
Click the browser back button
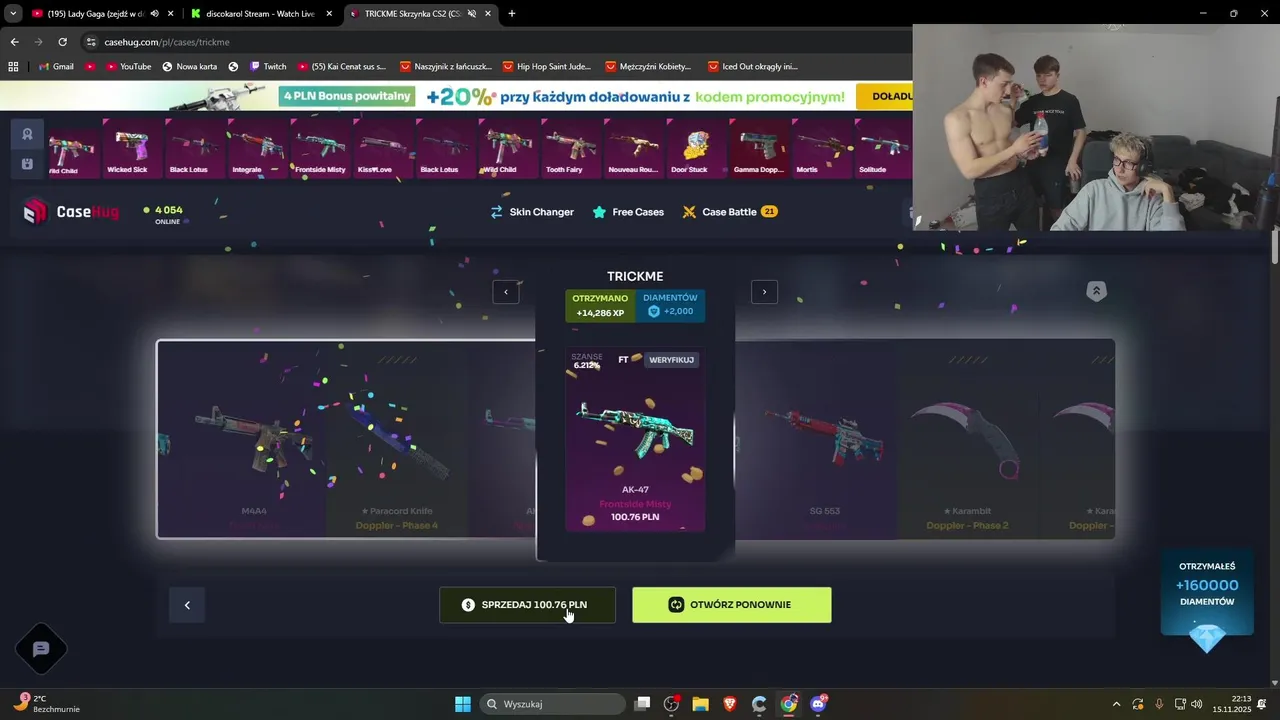14,42
